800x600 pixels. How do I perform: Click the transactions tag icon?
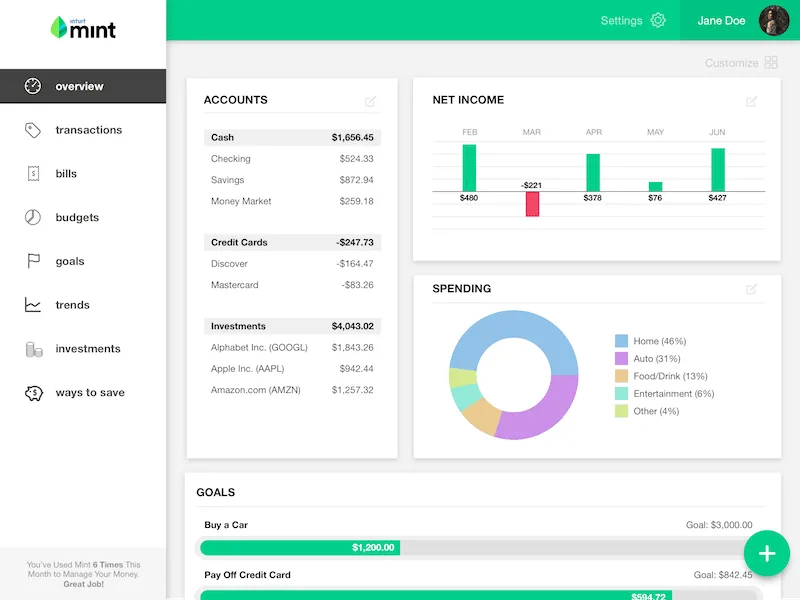33,130
